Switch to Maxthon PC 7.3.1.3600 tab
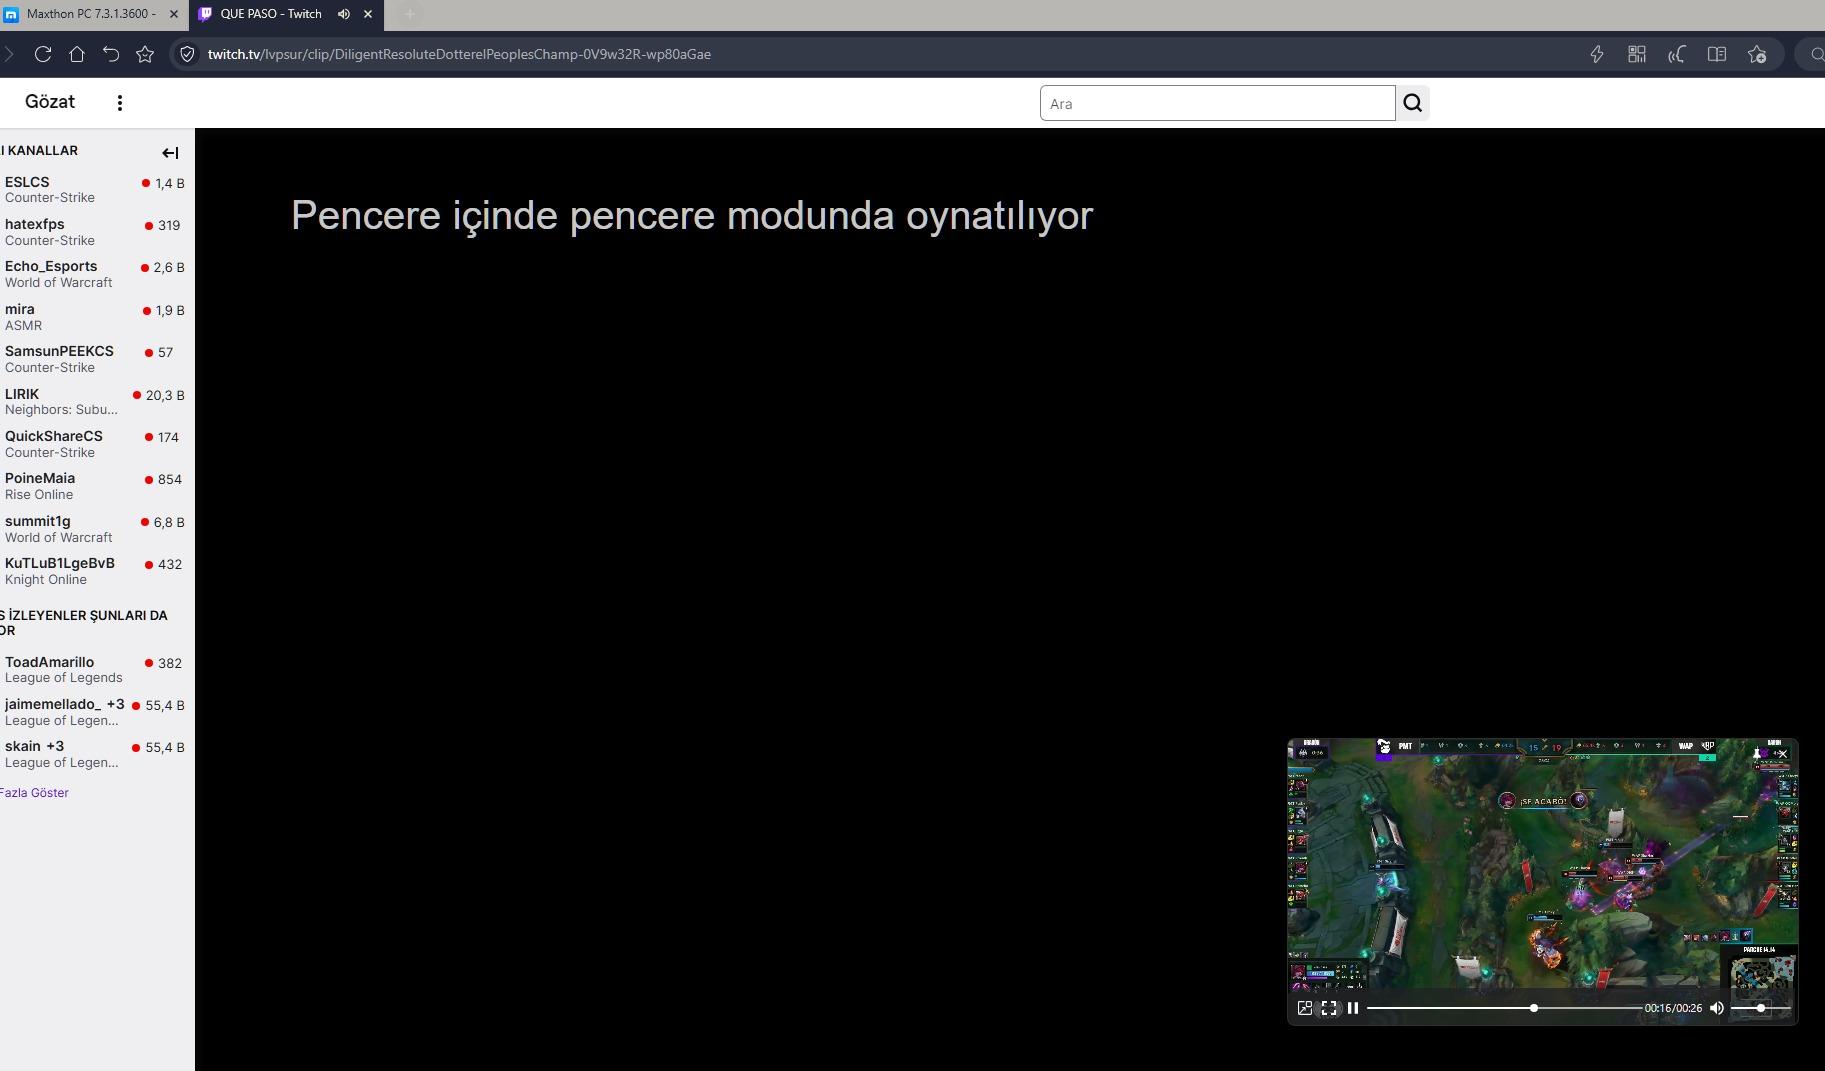The width and height of the screenshot is (1825, 1071). [92, 14]
